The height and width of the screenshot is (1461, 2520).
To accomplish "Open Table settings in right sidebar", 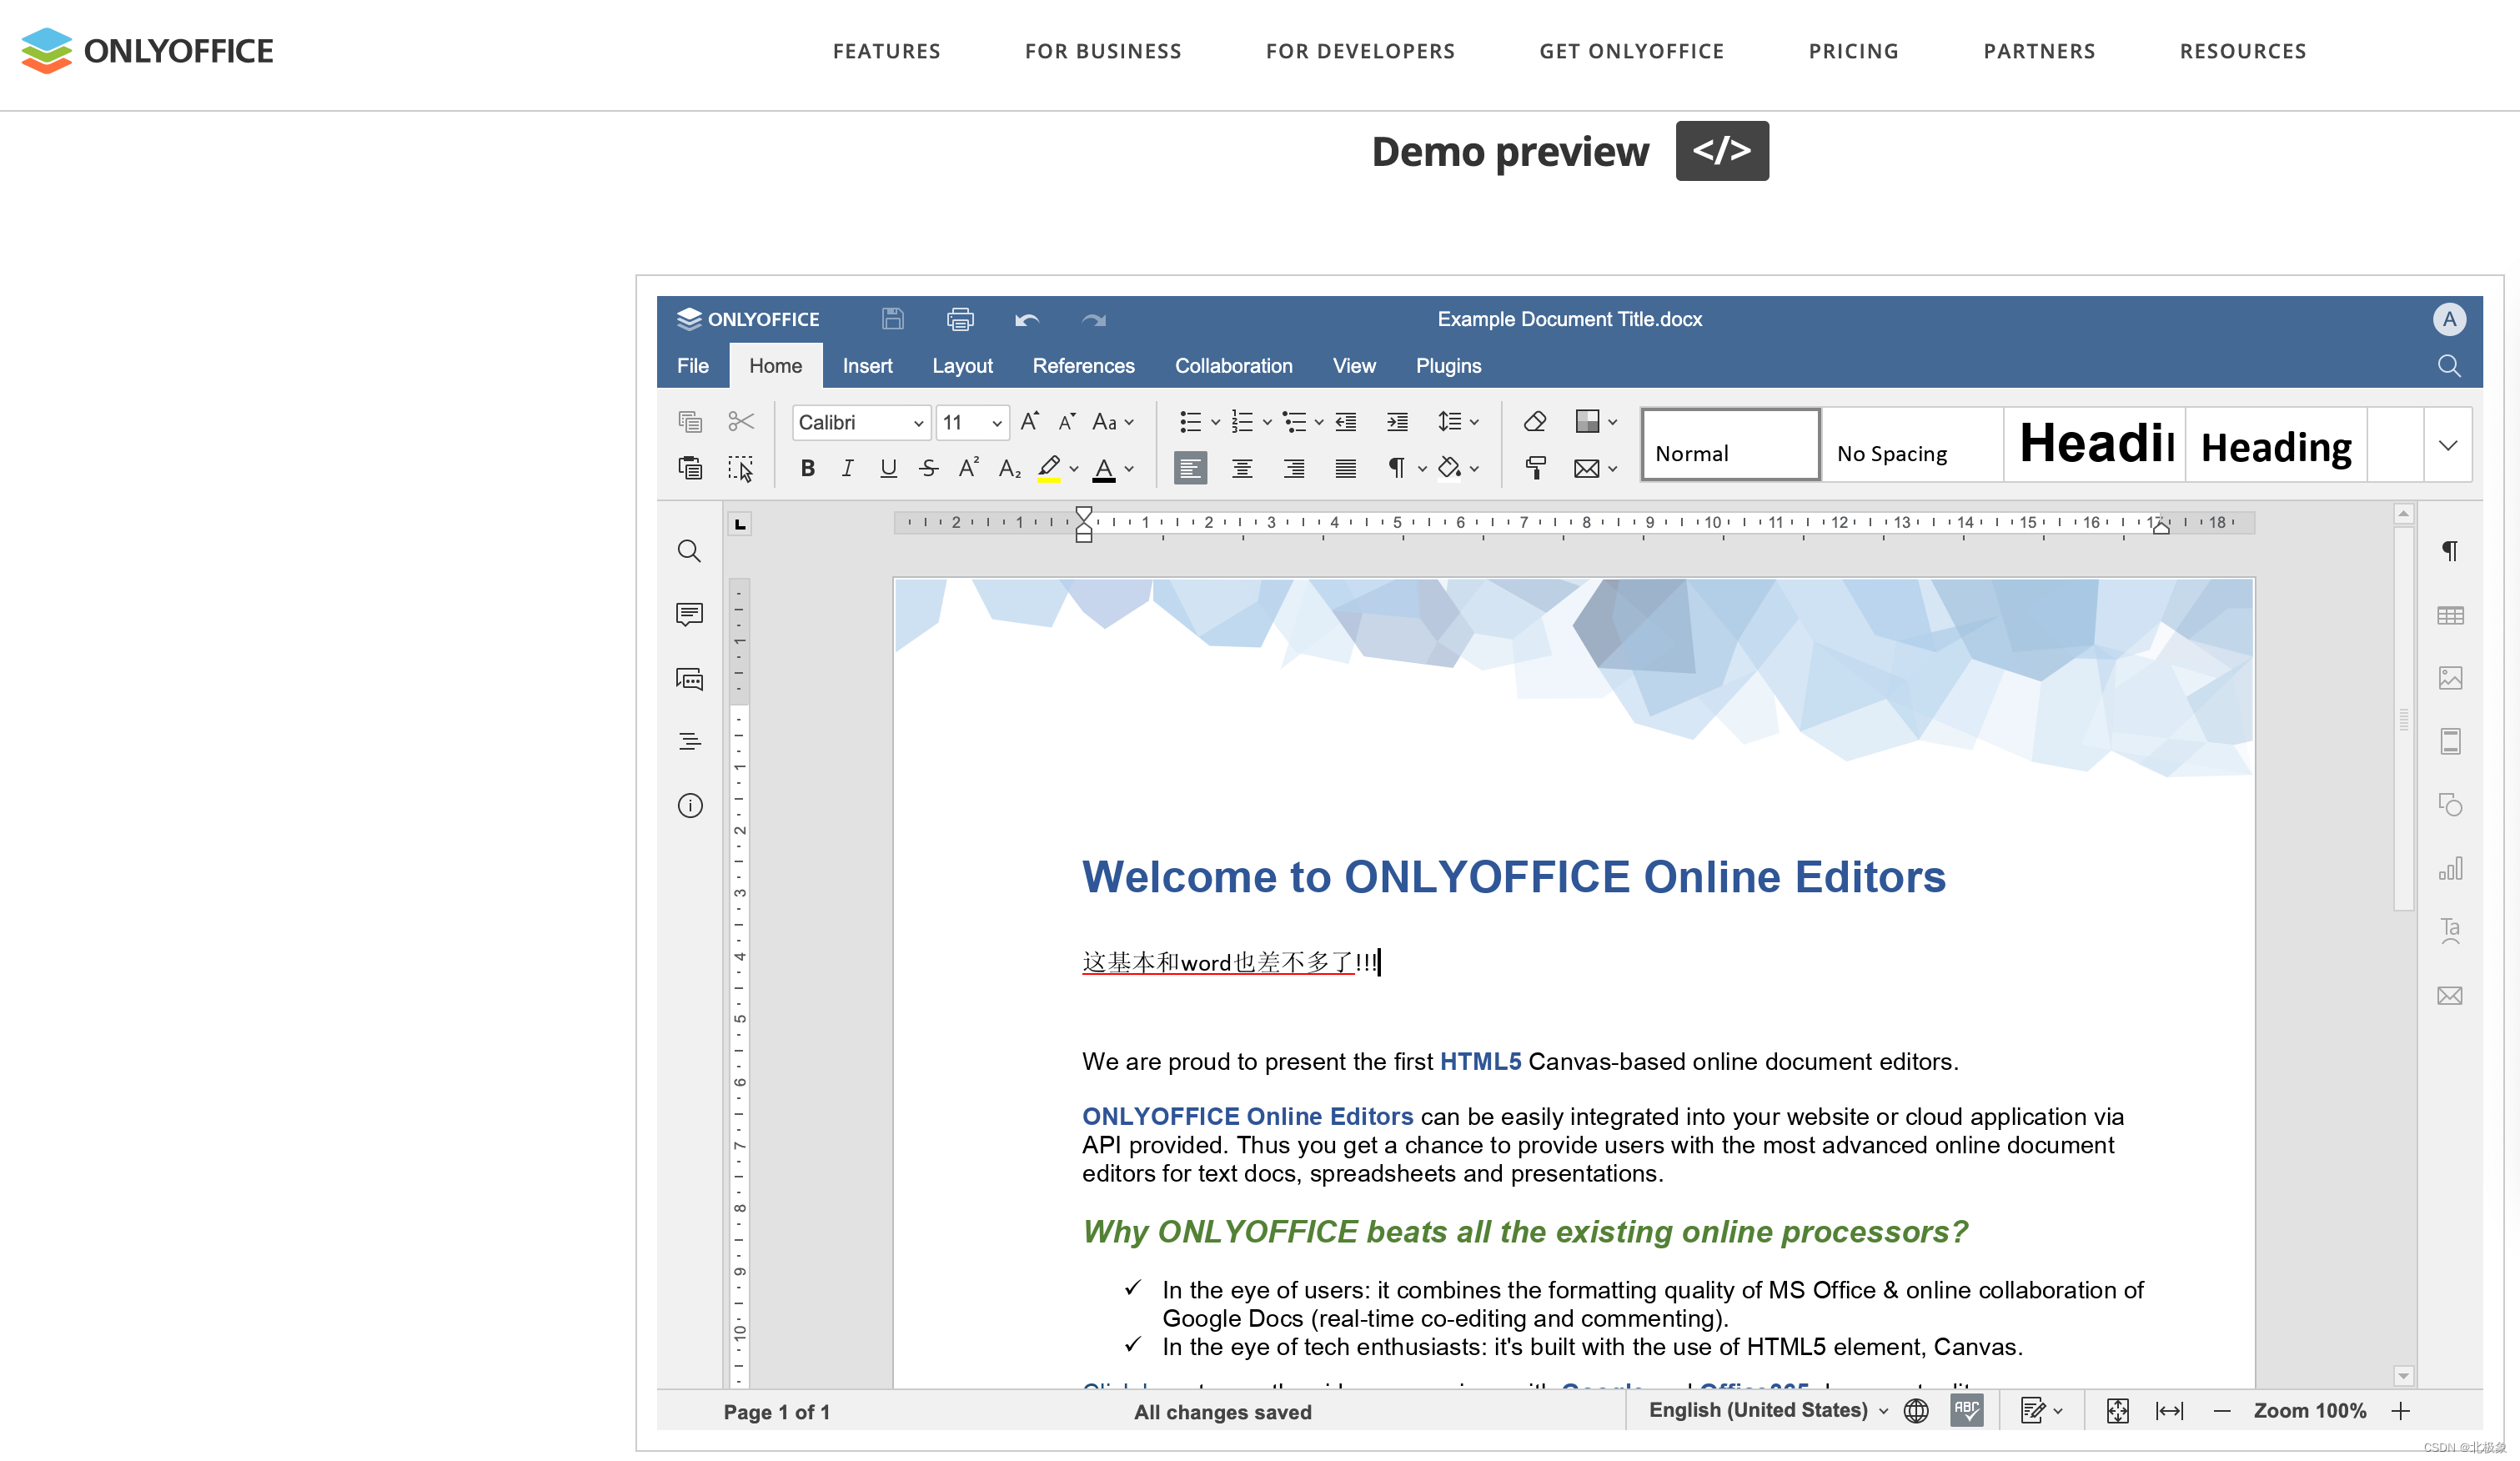I will click(2449, 615).
